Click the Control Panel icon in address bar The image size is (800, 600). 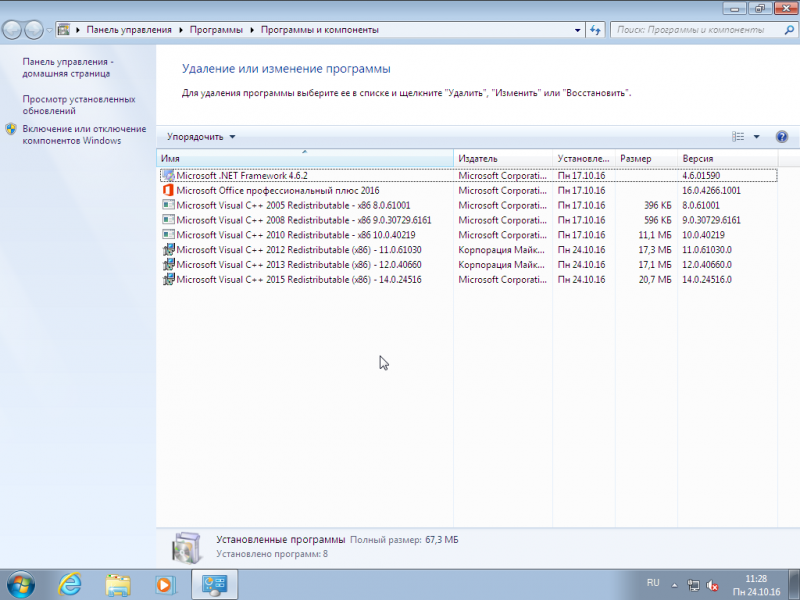(x=63, y=30)
